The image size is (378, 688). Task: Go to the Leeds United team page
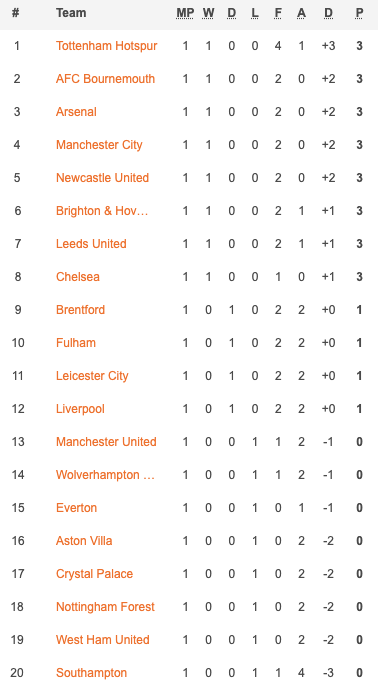point(91,244)
